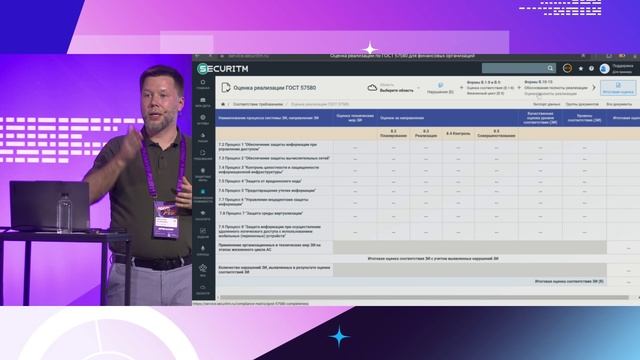Click the 8.3 Реализация column header
Image resolution: width=640 pixels, height=360 pixels.
coord(426,133)
